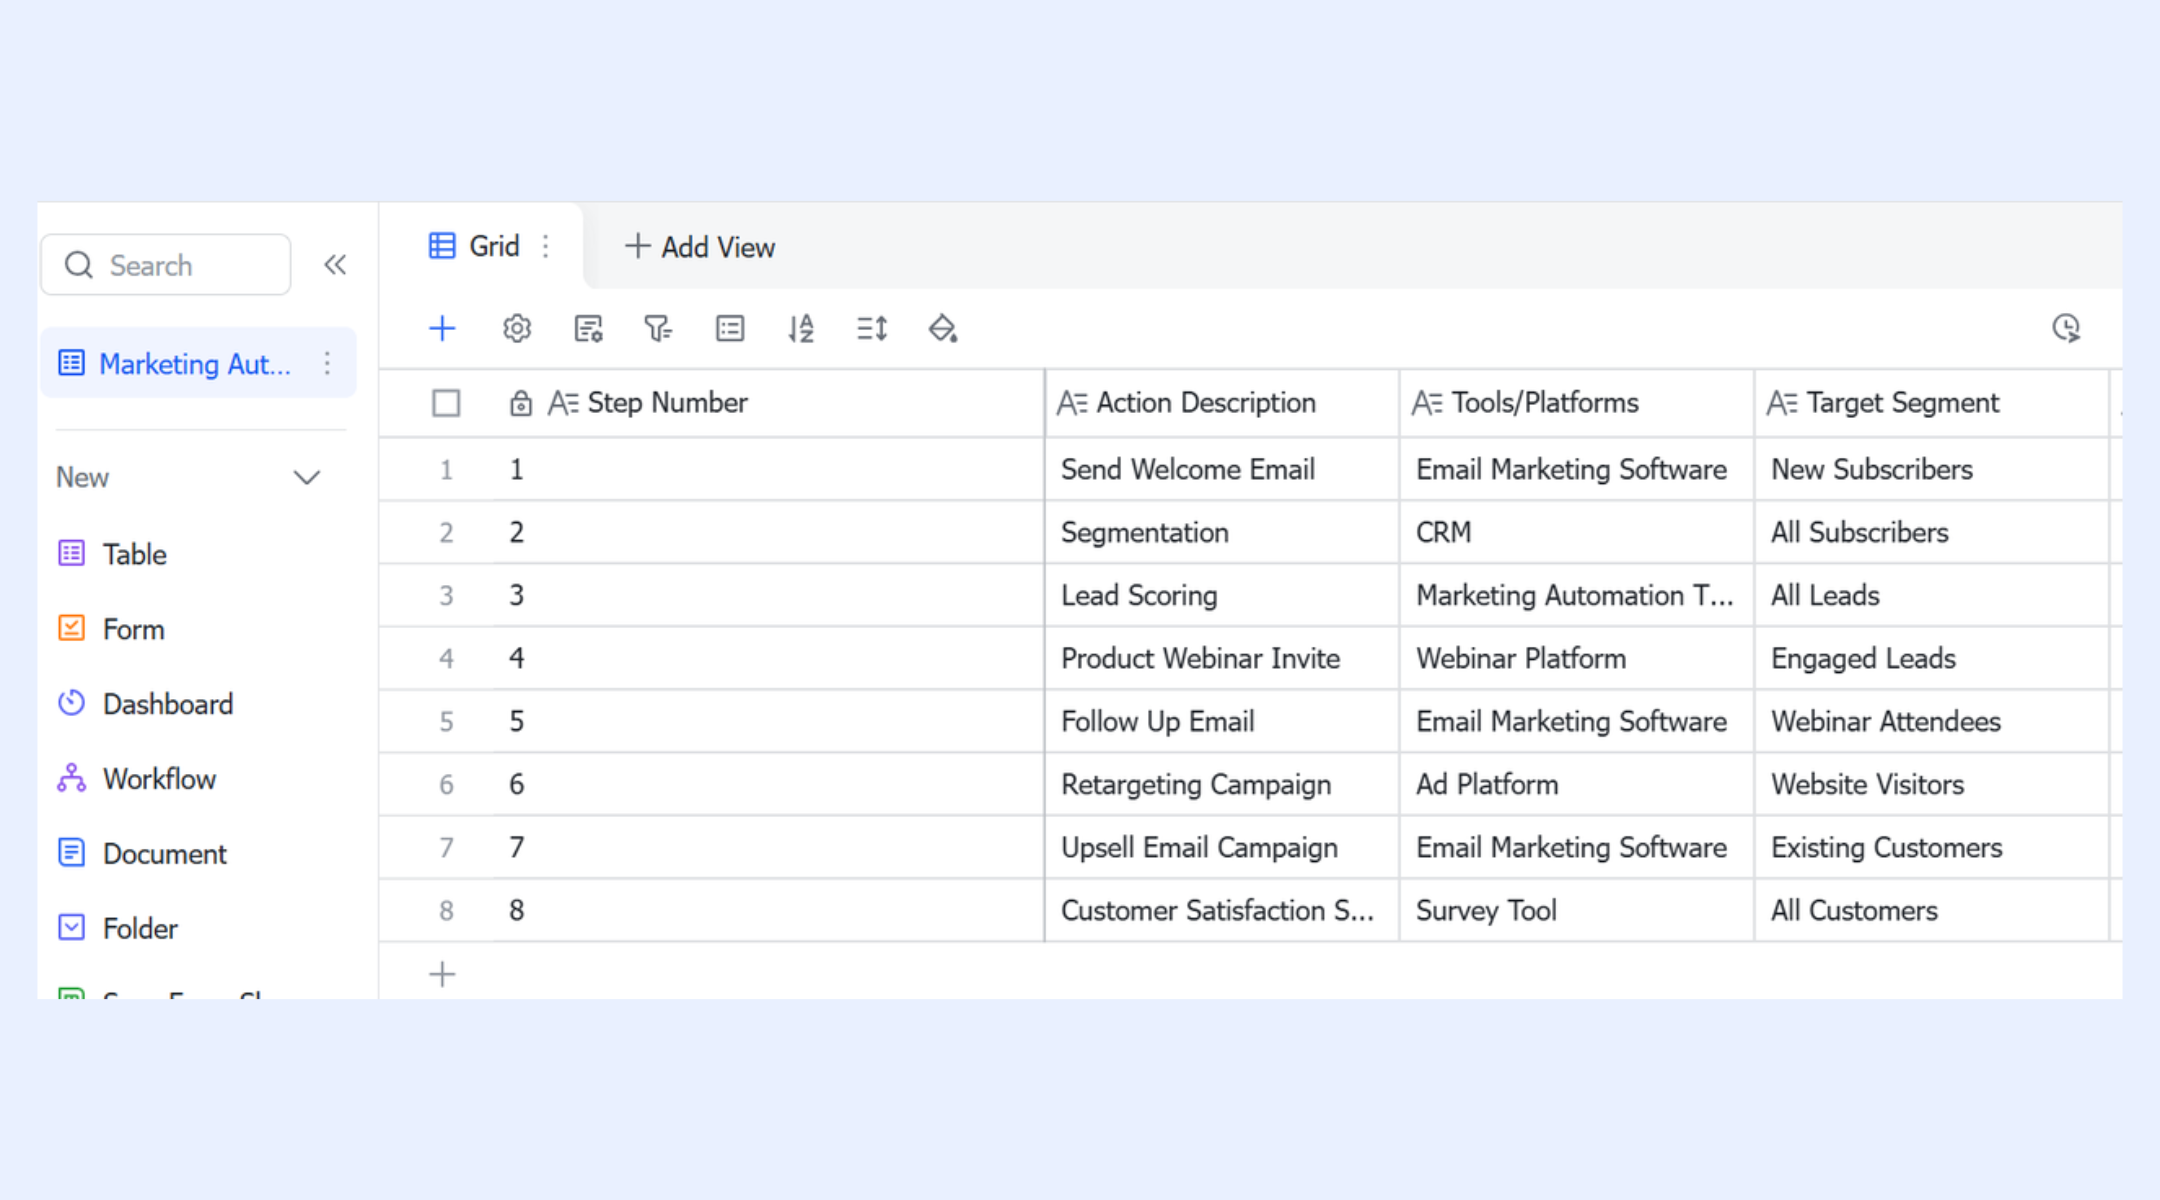Open Grid view three-dot options
The width and height of the screenshot is (2160, 1200).
coord(546,246)
